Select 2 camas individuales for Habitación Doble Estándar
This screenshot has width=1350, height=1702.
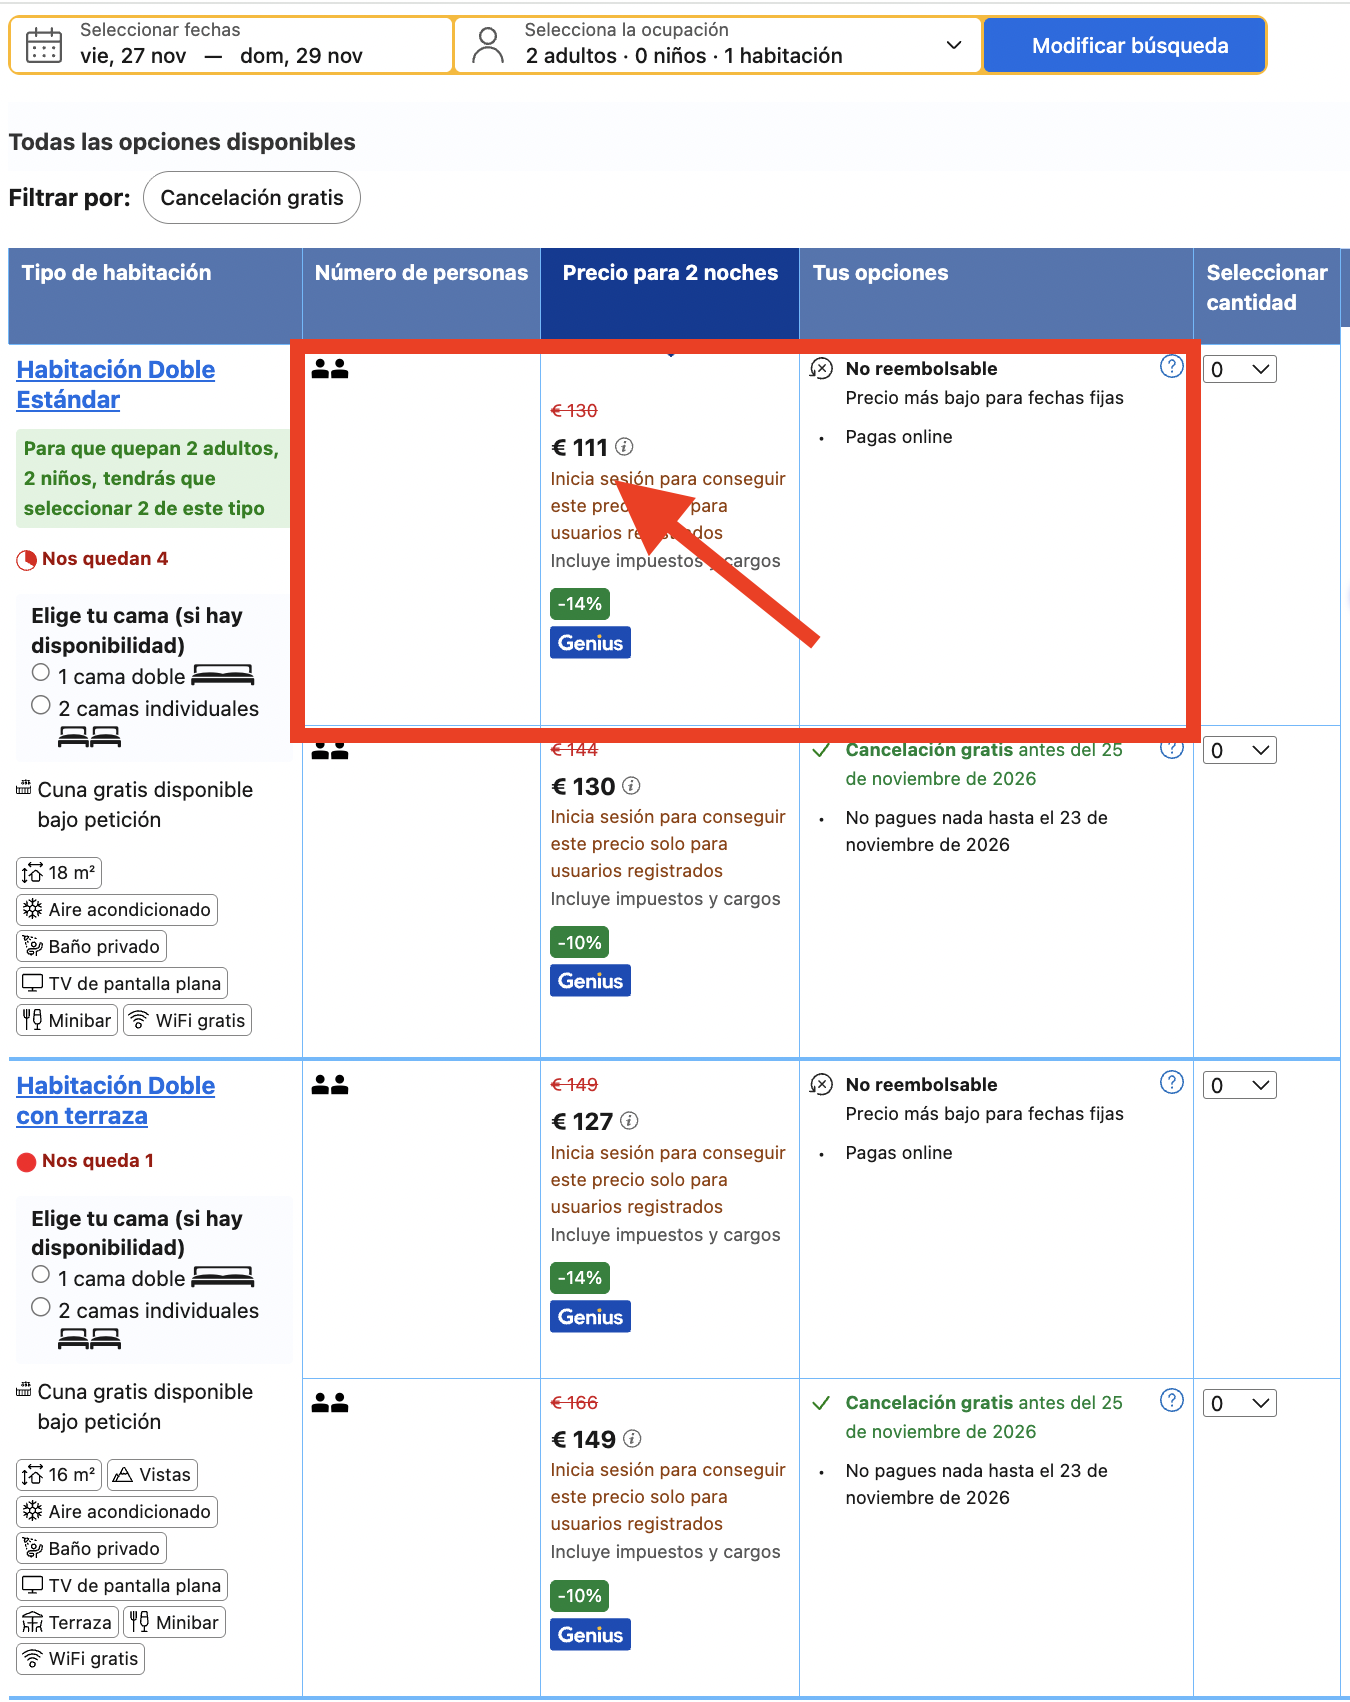pos(41,705)
